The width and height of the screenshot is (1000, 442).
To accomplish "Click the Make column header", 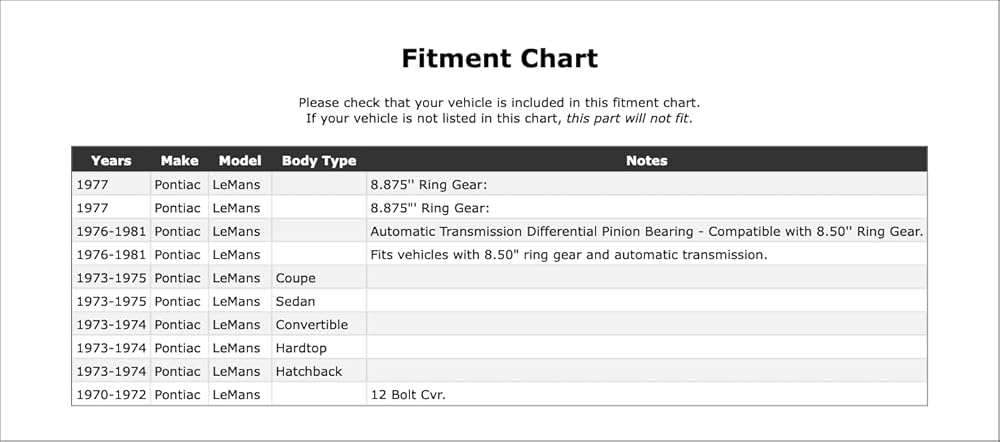I will click(x=179, y=160).
